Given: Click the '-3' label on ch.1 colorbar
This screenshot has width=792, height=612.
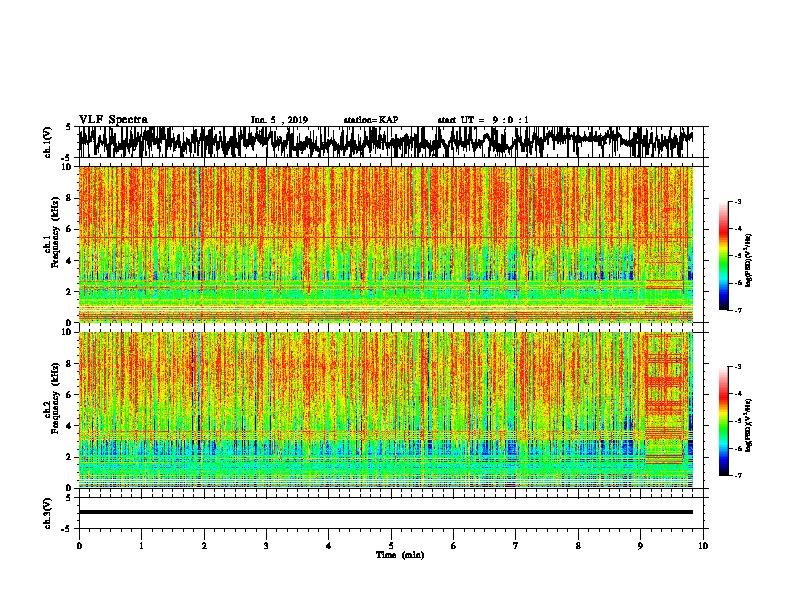Looking at the screenshot, I should (x=738, y=201).
